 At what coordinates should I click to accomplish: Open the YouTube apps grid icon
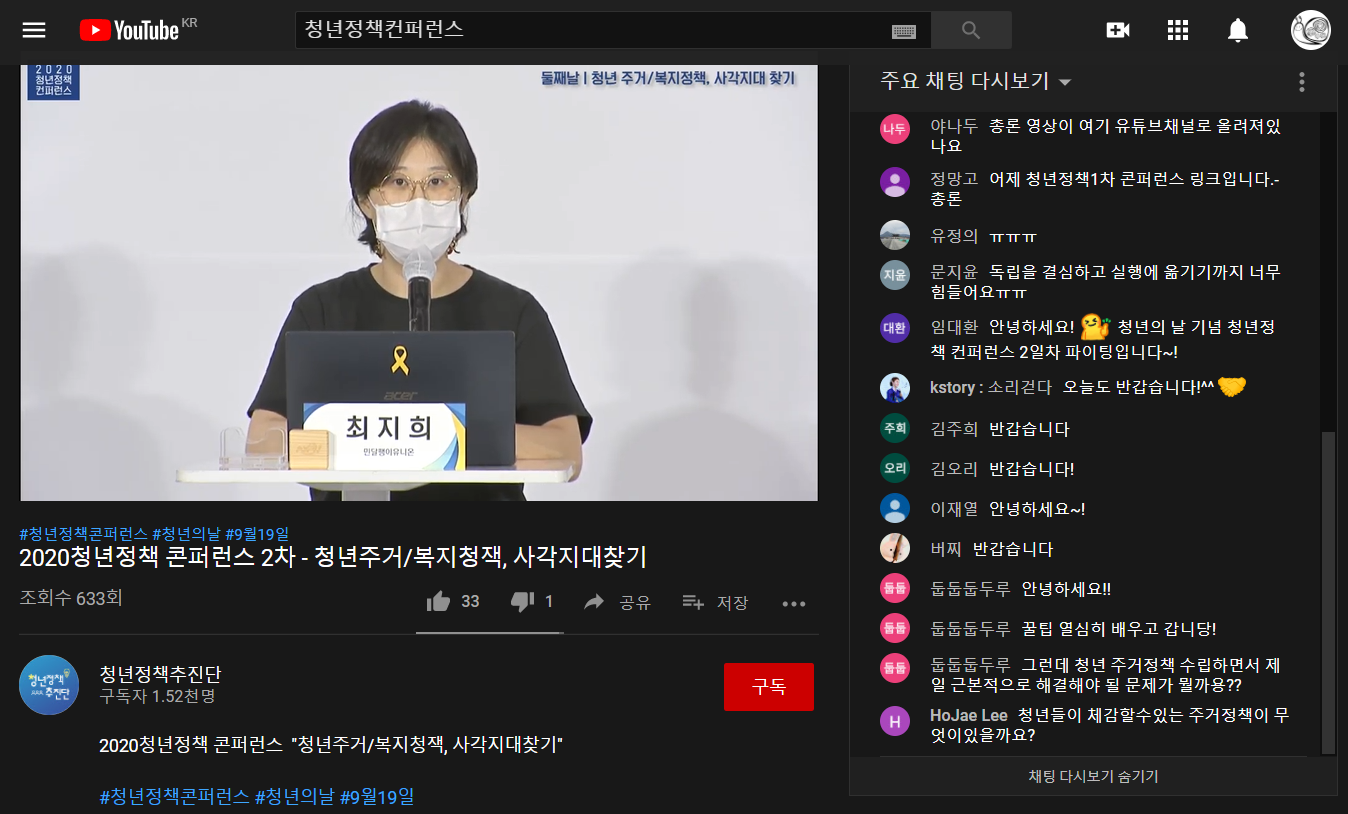click(x=1178, y=30)
